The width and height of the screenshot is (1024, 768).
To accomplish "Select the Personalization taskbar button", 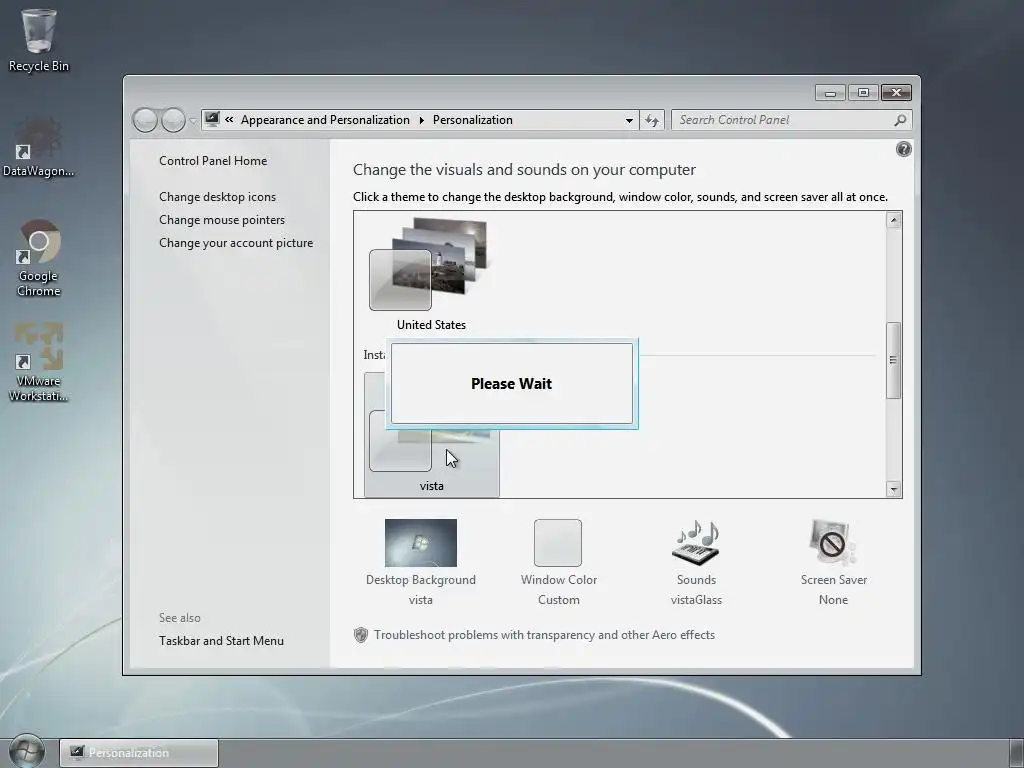I will (x=138, y=753).
